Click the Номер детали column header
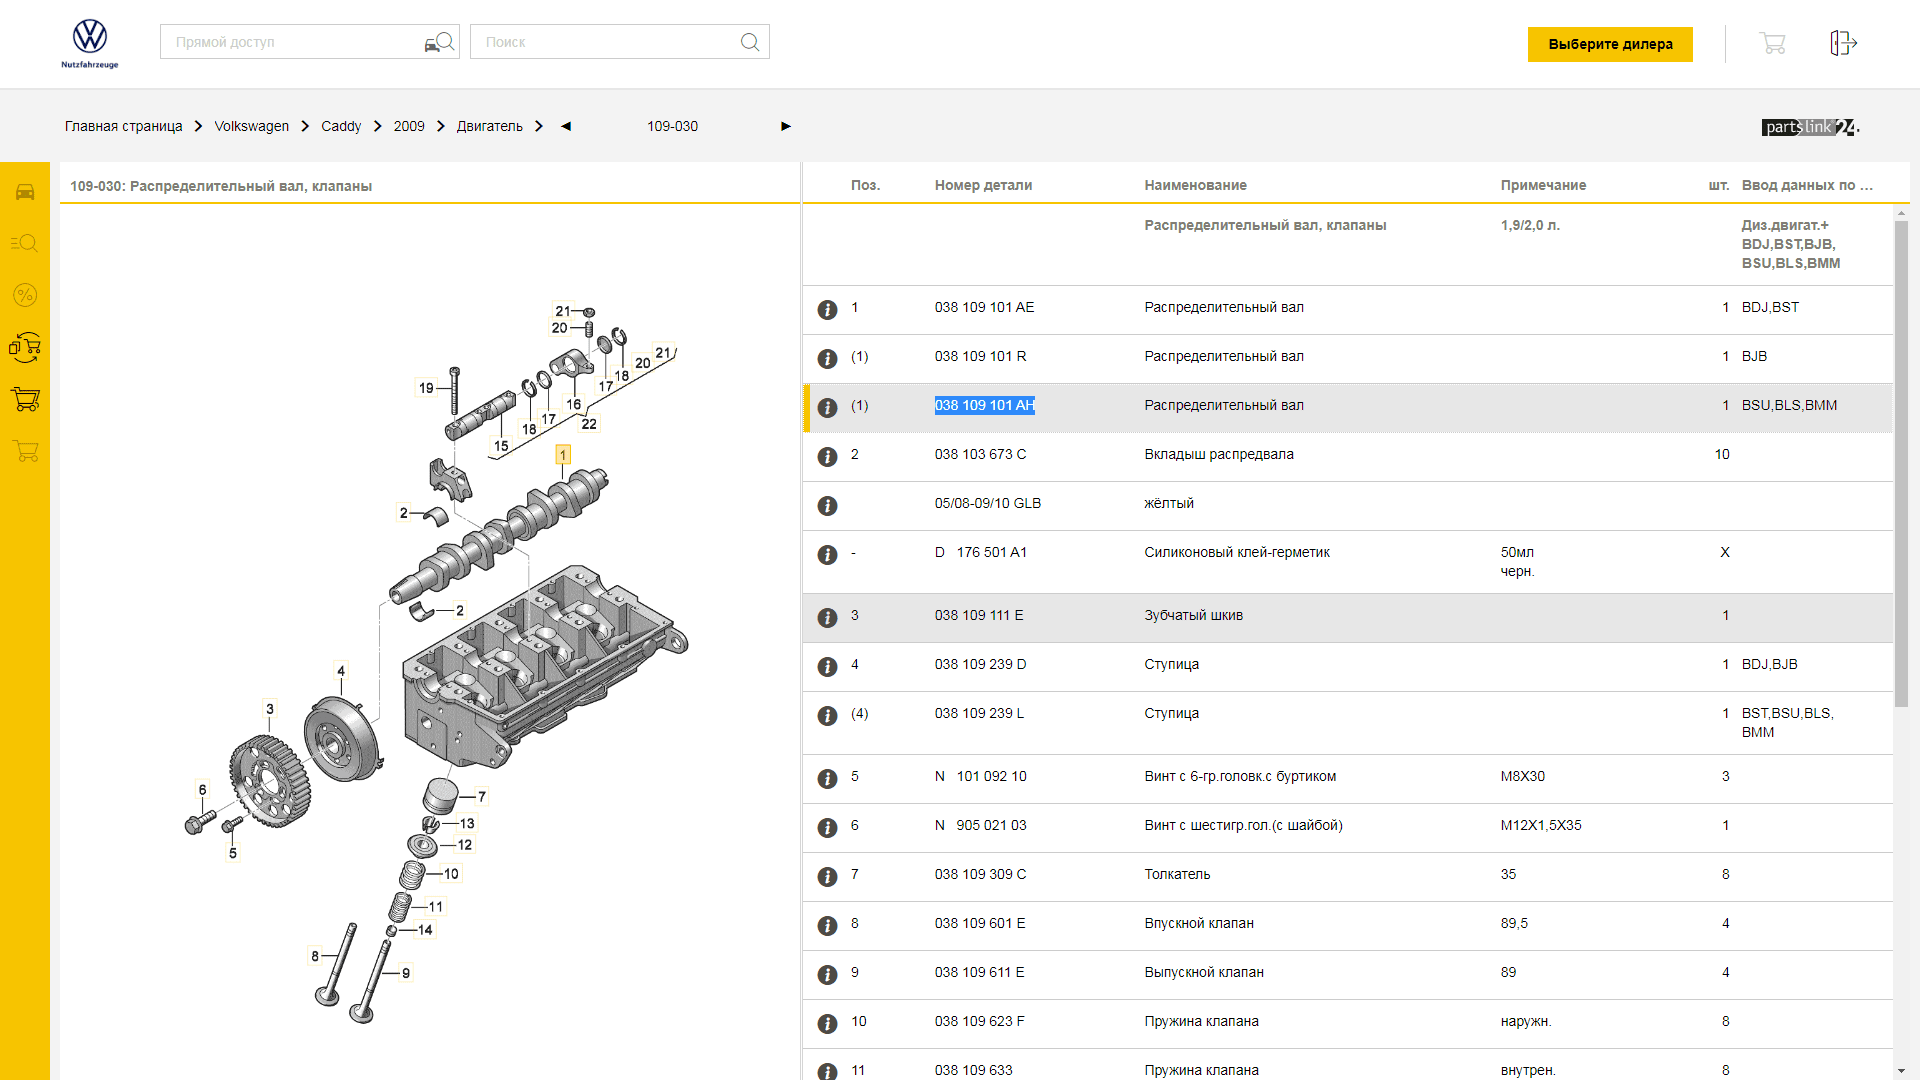 pyautogui.click(x=983, y=185)
